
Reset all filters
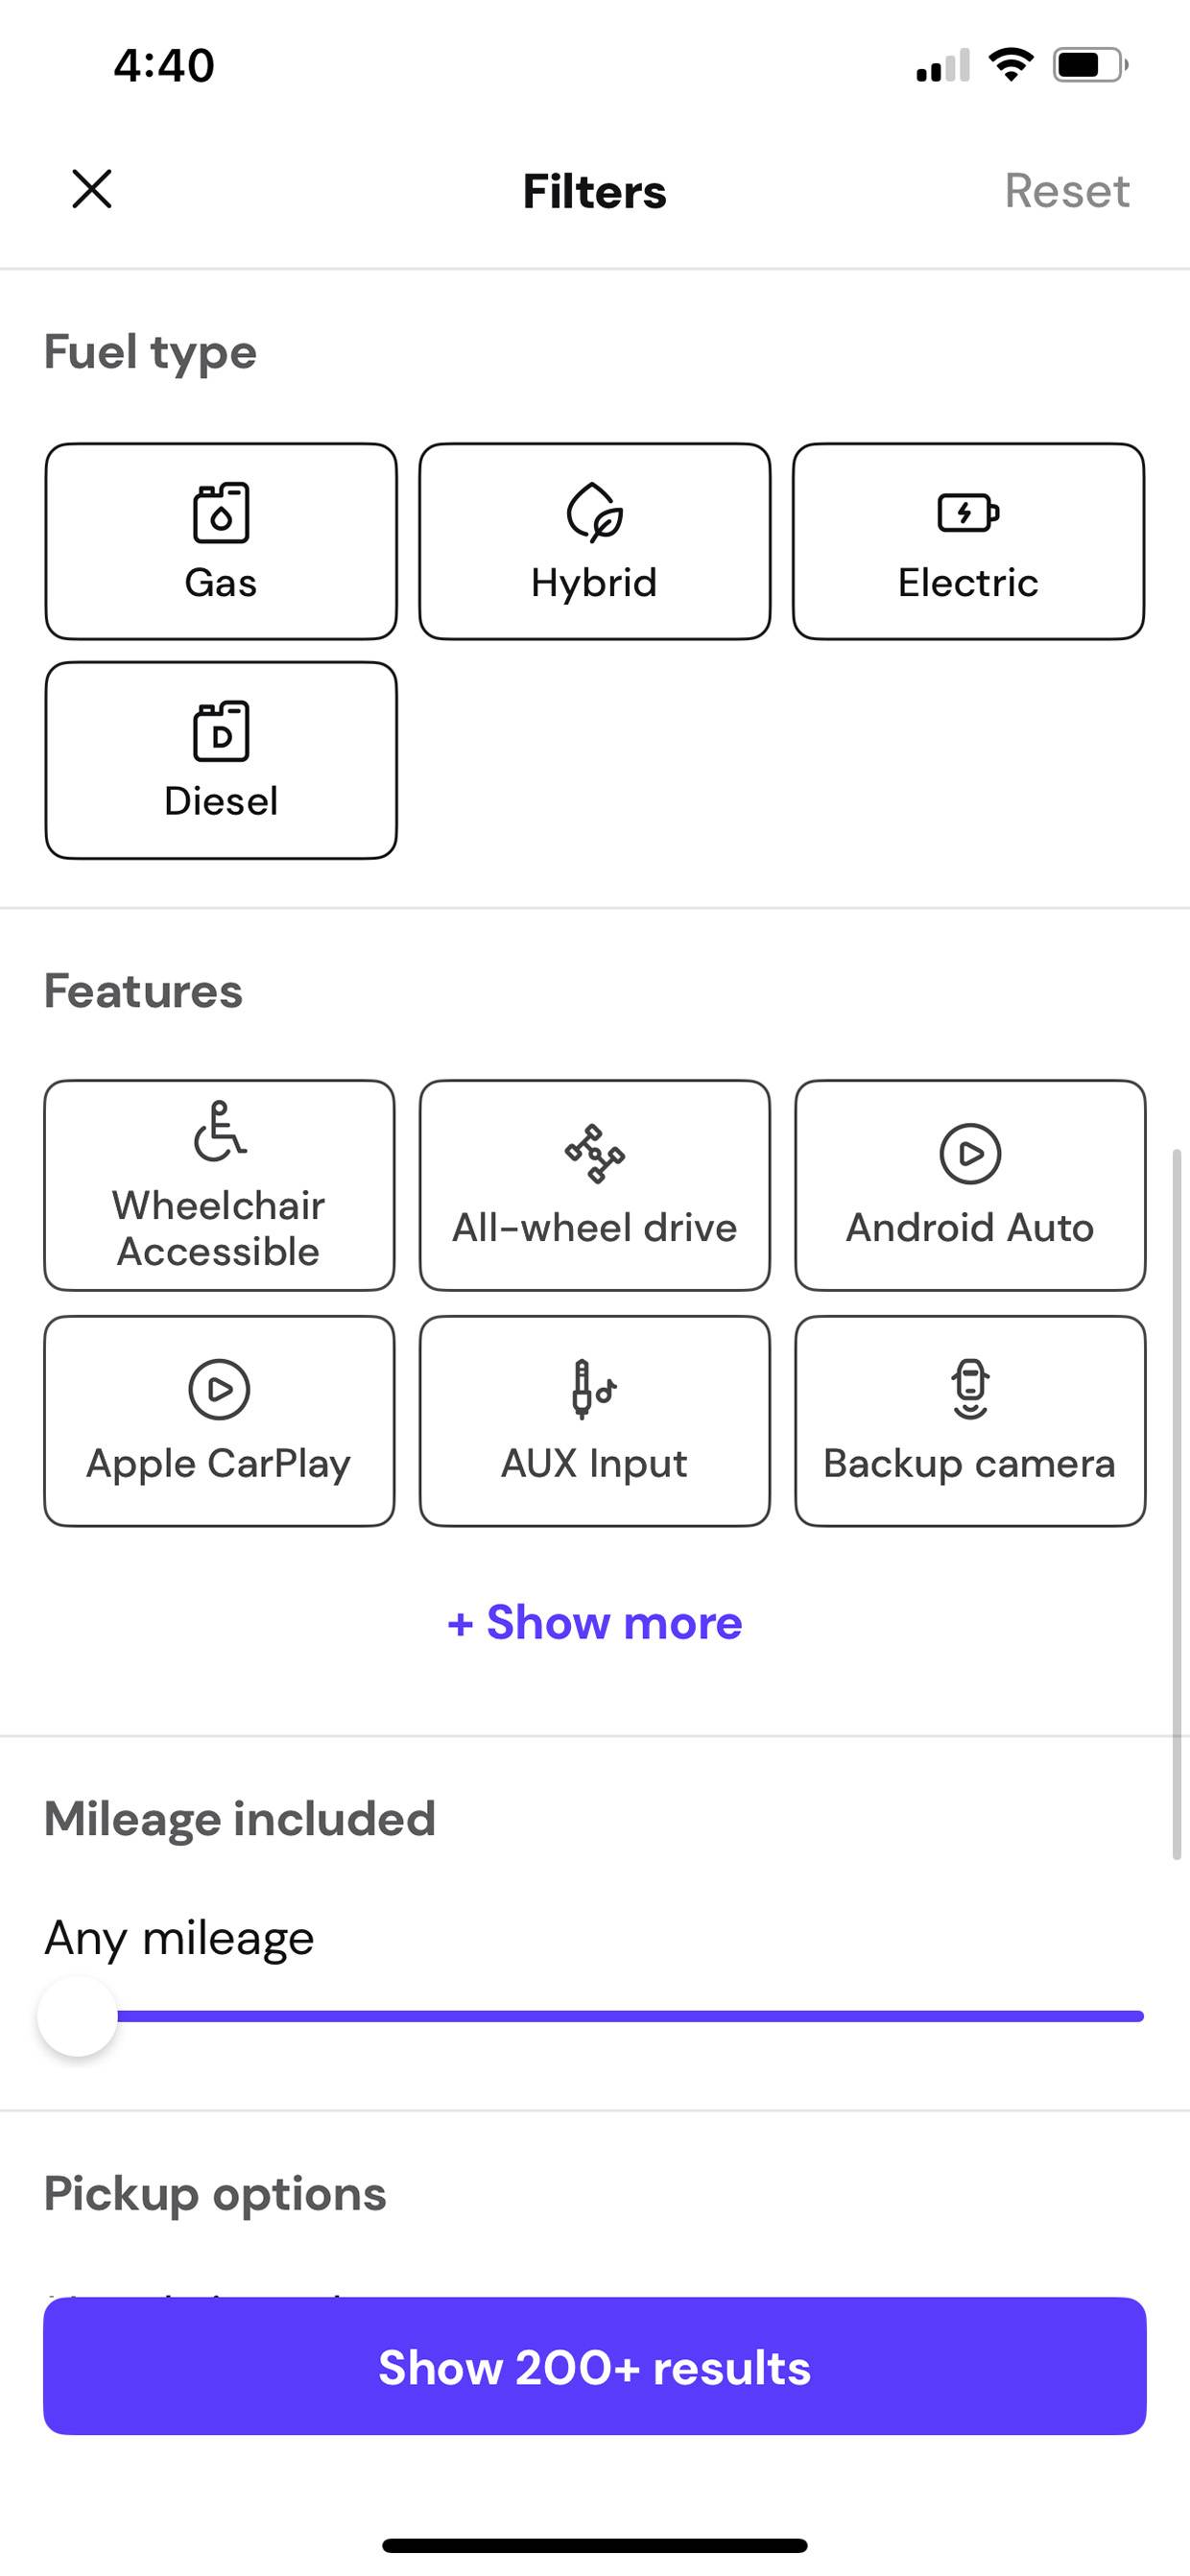[x=1067, y=190]
